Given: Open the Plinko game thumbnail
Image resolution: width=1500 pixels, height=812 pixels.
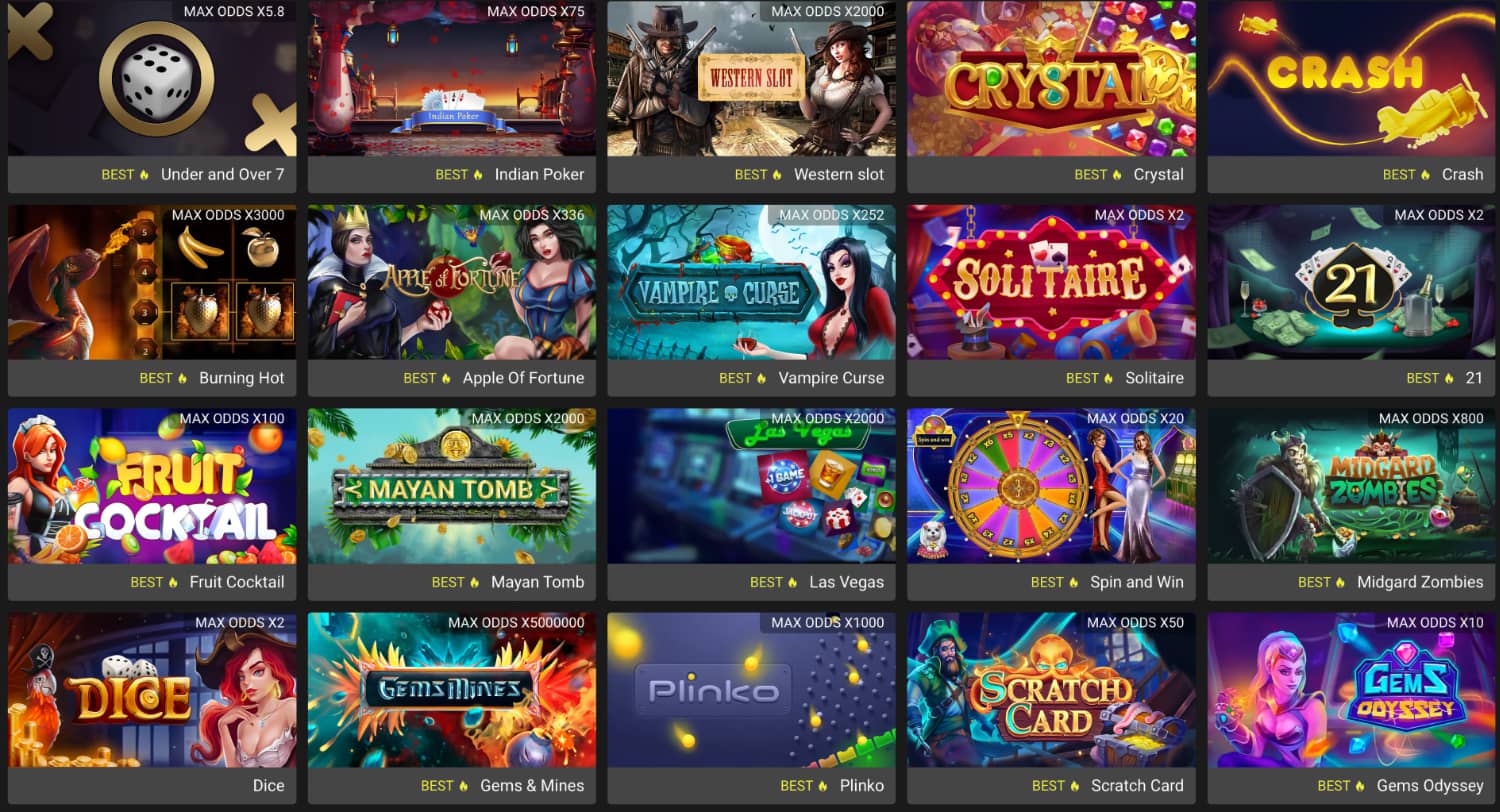Looking at the screenshot, I should [752, 690].
